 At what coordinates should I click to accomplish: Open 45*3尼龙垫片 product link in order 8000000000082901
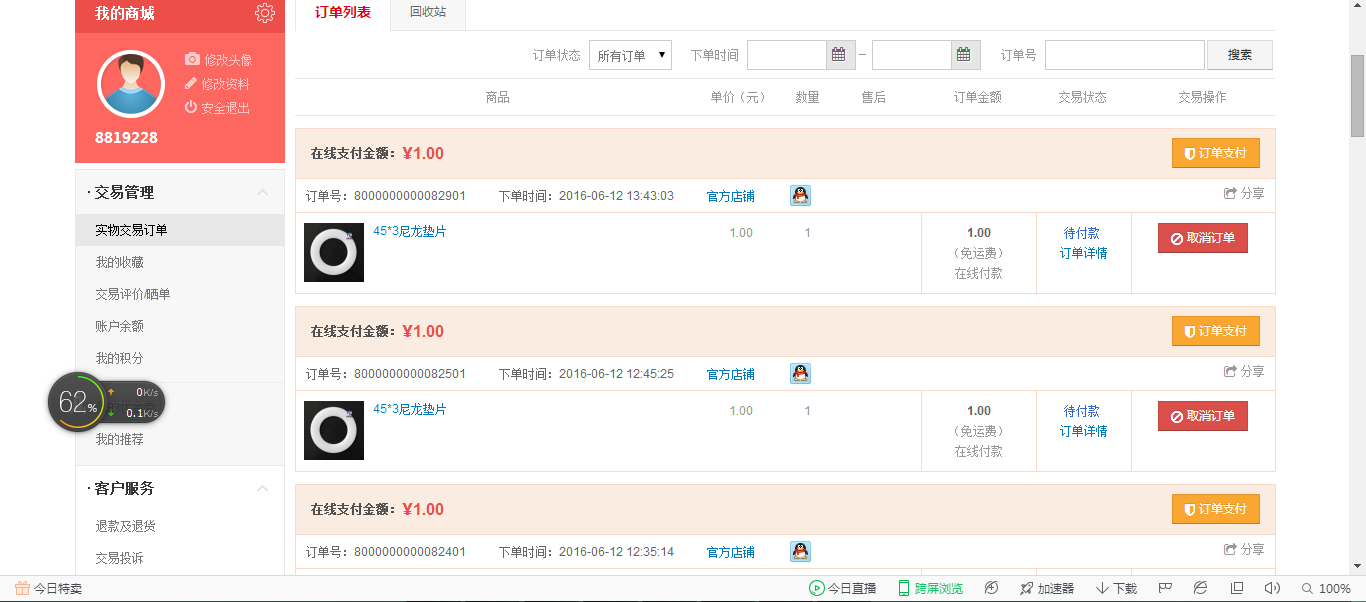(x=410, y=231)
